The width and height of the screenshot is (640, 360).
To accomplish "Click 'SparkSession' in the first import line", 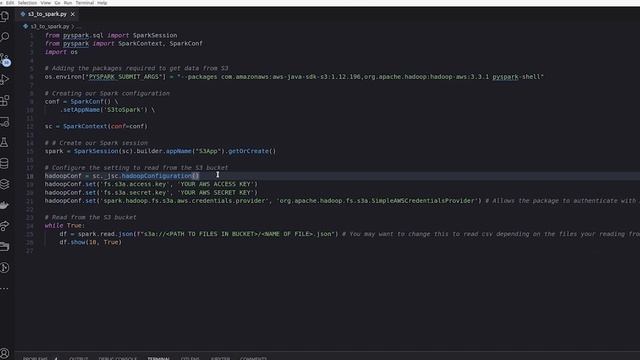I will 155,36.
